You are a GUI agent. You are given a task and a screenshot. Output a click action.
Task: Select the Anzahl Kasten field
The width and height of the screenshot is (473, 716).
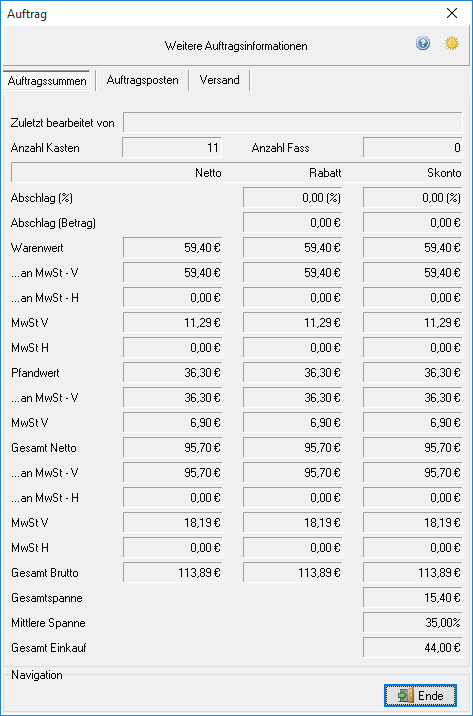click(x=172, y=148)
